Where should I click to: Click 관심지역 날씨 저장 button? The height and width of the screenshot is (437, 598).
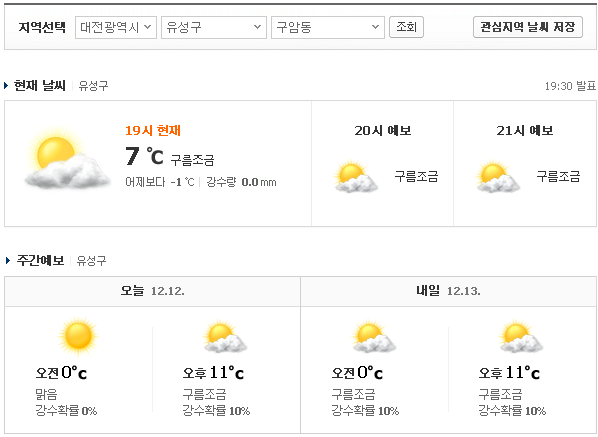pos(528,27)
